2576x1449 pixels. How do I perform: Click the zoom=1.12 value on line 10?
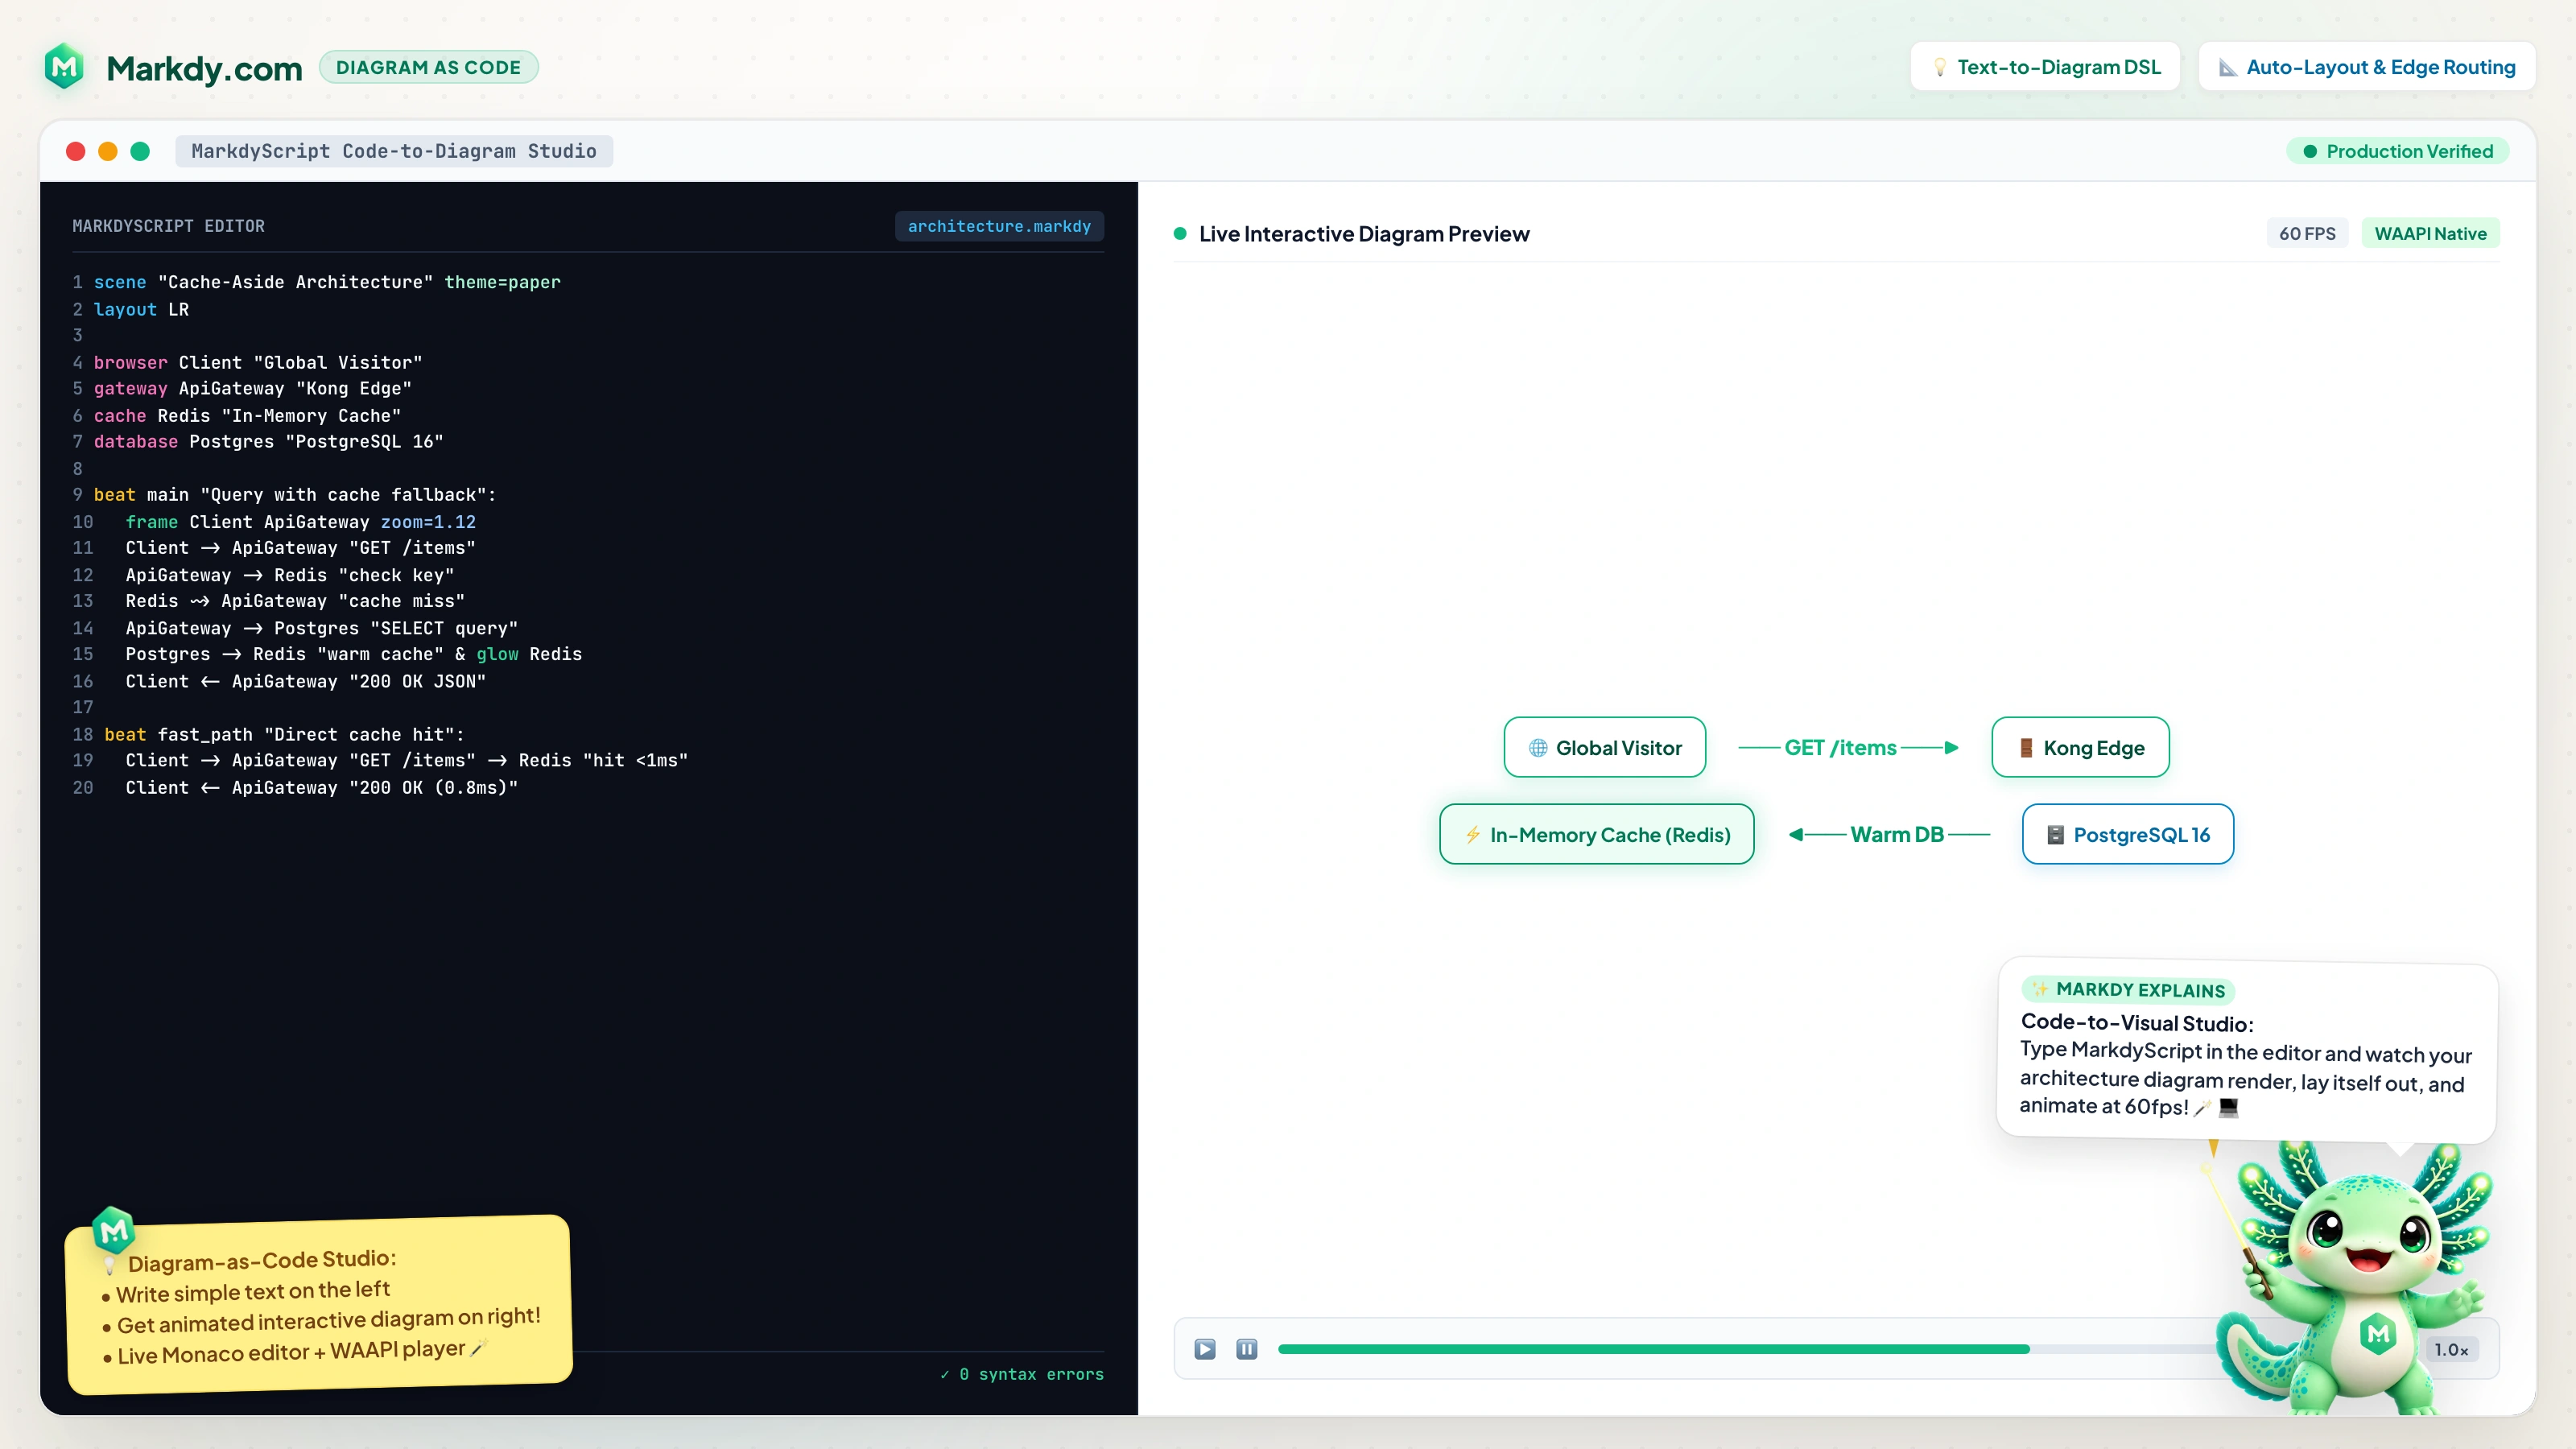[x=428, y=521]
